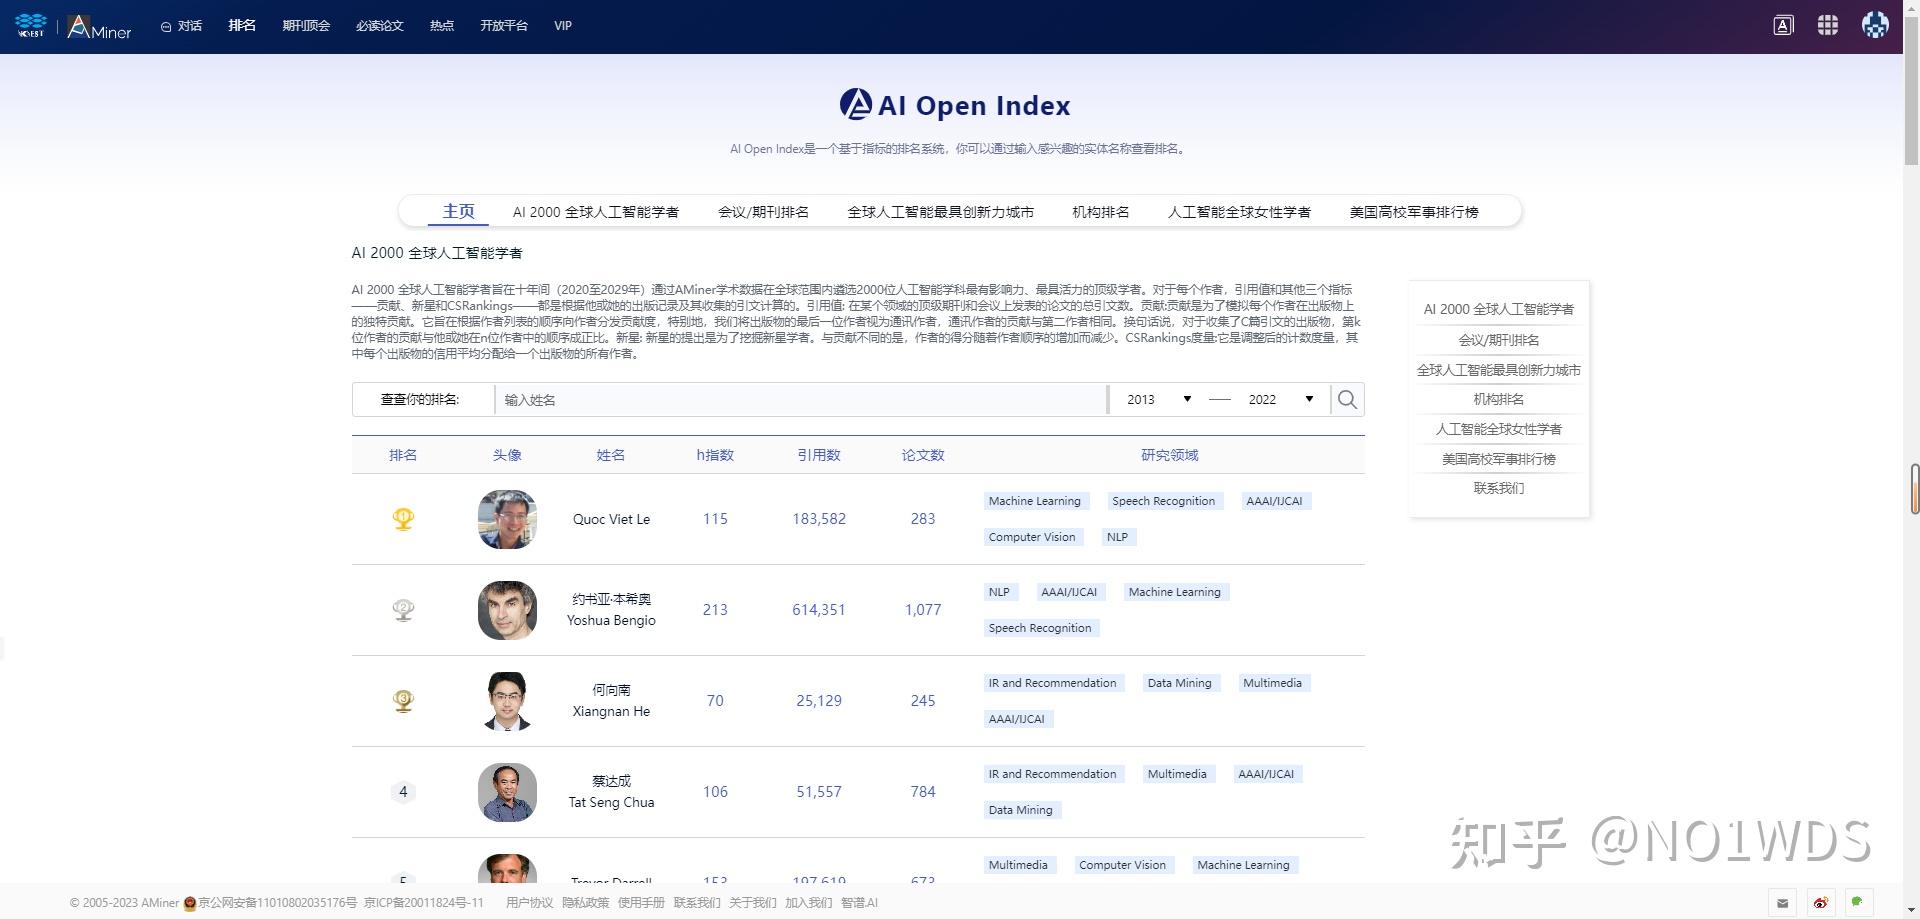
Task: Share via the WeChat icon in the footer
Action: 1857,903
